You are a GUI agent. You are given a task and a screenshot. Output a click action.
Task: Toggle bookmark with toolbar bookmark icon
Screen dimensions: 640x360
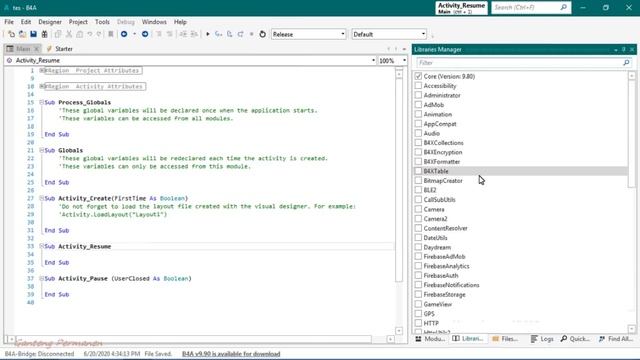[x=110, y=34]
